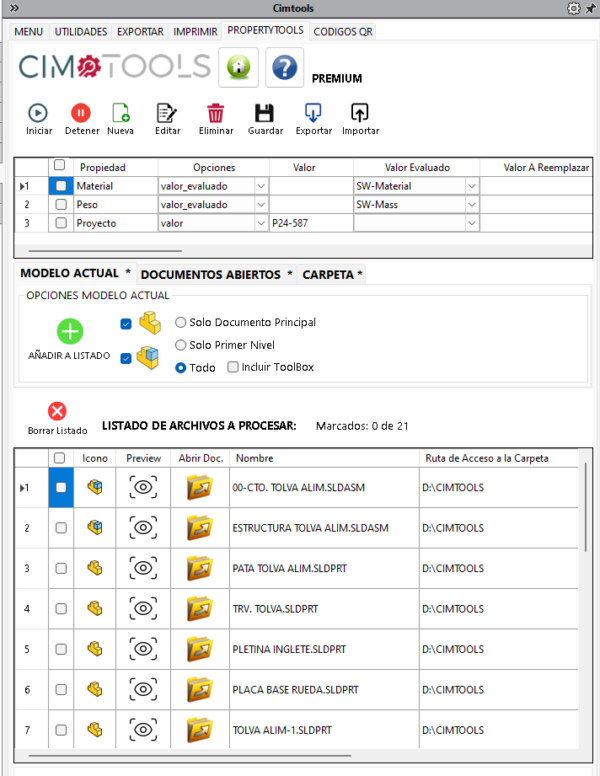Screen dimensions: 600x776
Task: Expand Opciones dropdown for Proyecto
Action: [261, 224]
